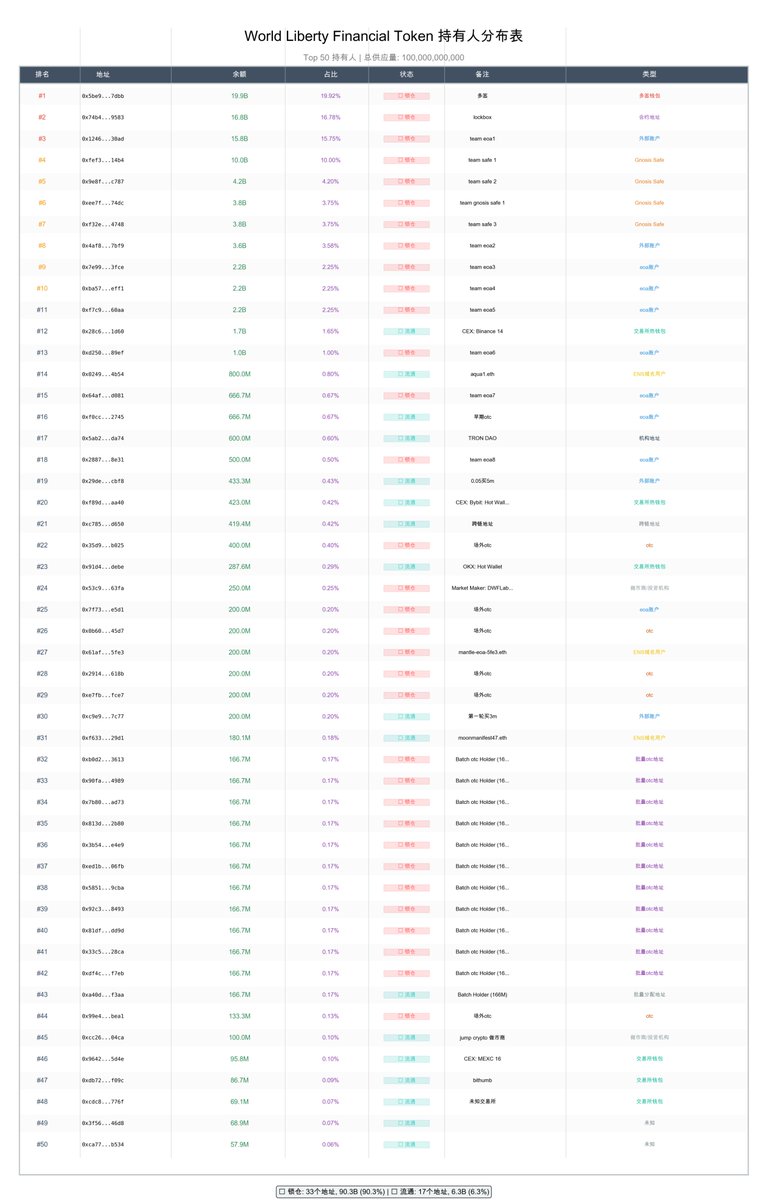Click the 余额 column header
Screen dimensions: 768x1200
pos(240,74)
